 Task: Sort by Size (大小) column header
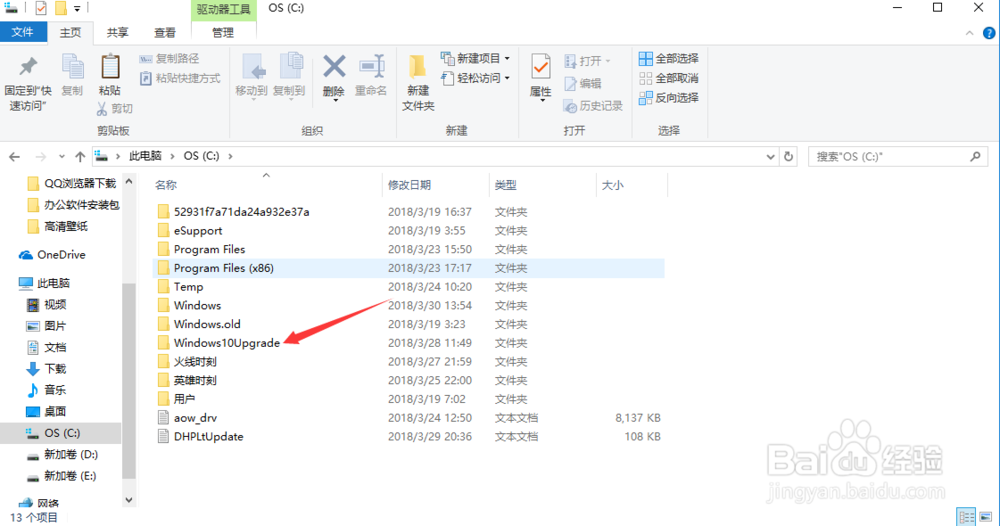coord(612,185)
